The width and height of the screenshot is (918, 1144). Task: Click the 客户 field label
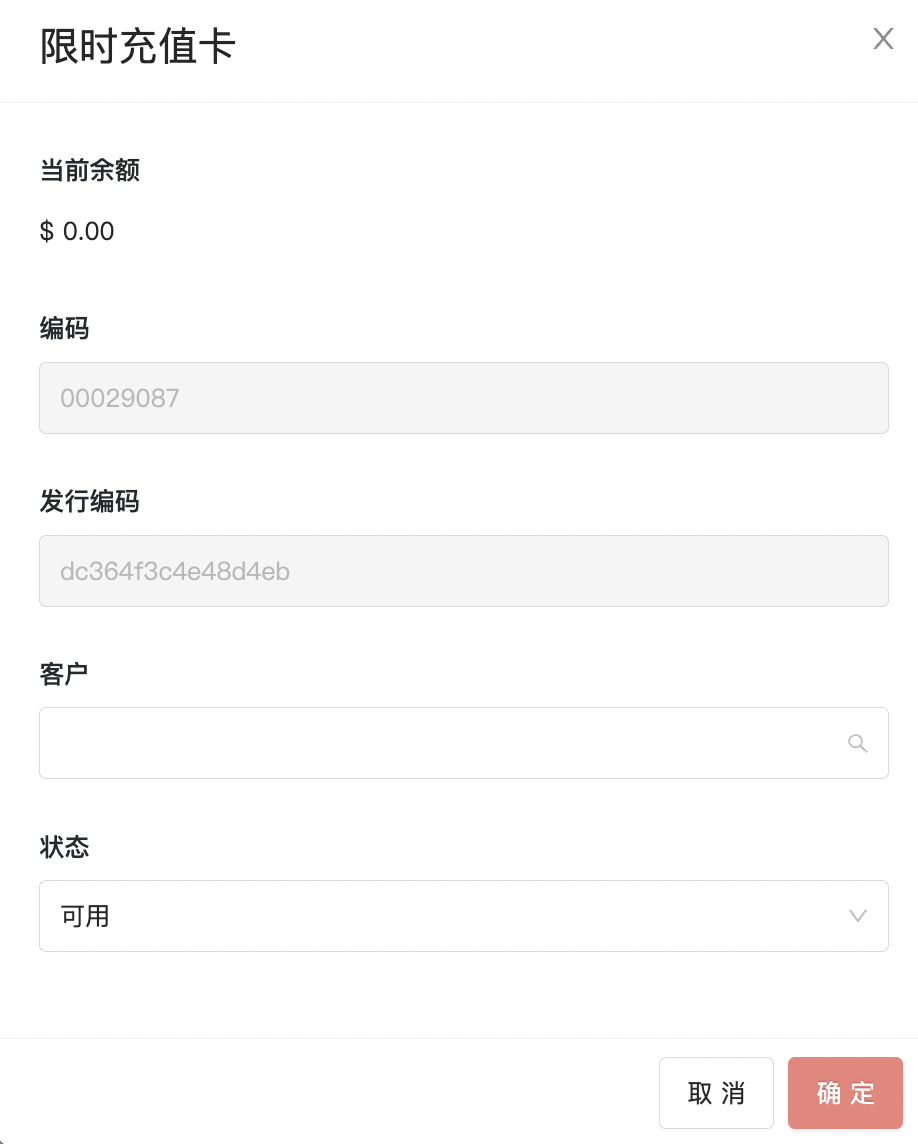(64, 674)
